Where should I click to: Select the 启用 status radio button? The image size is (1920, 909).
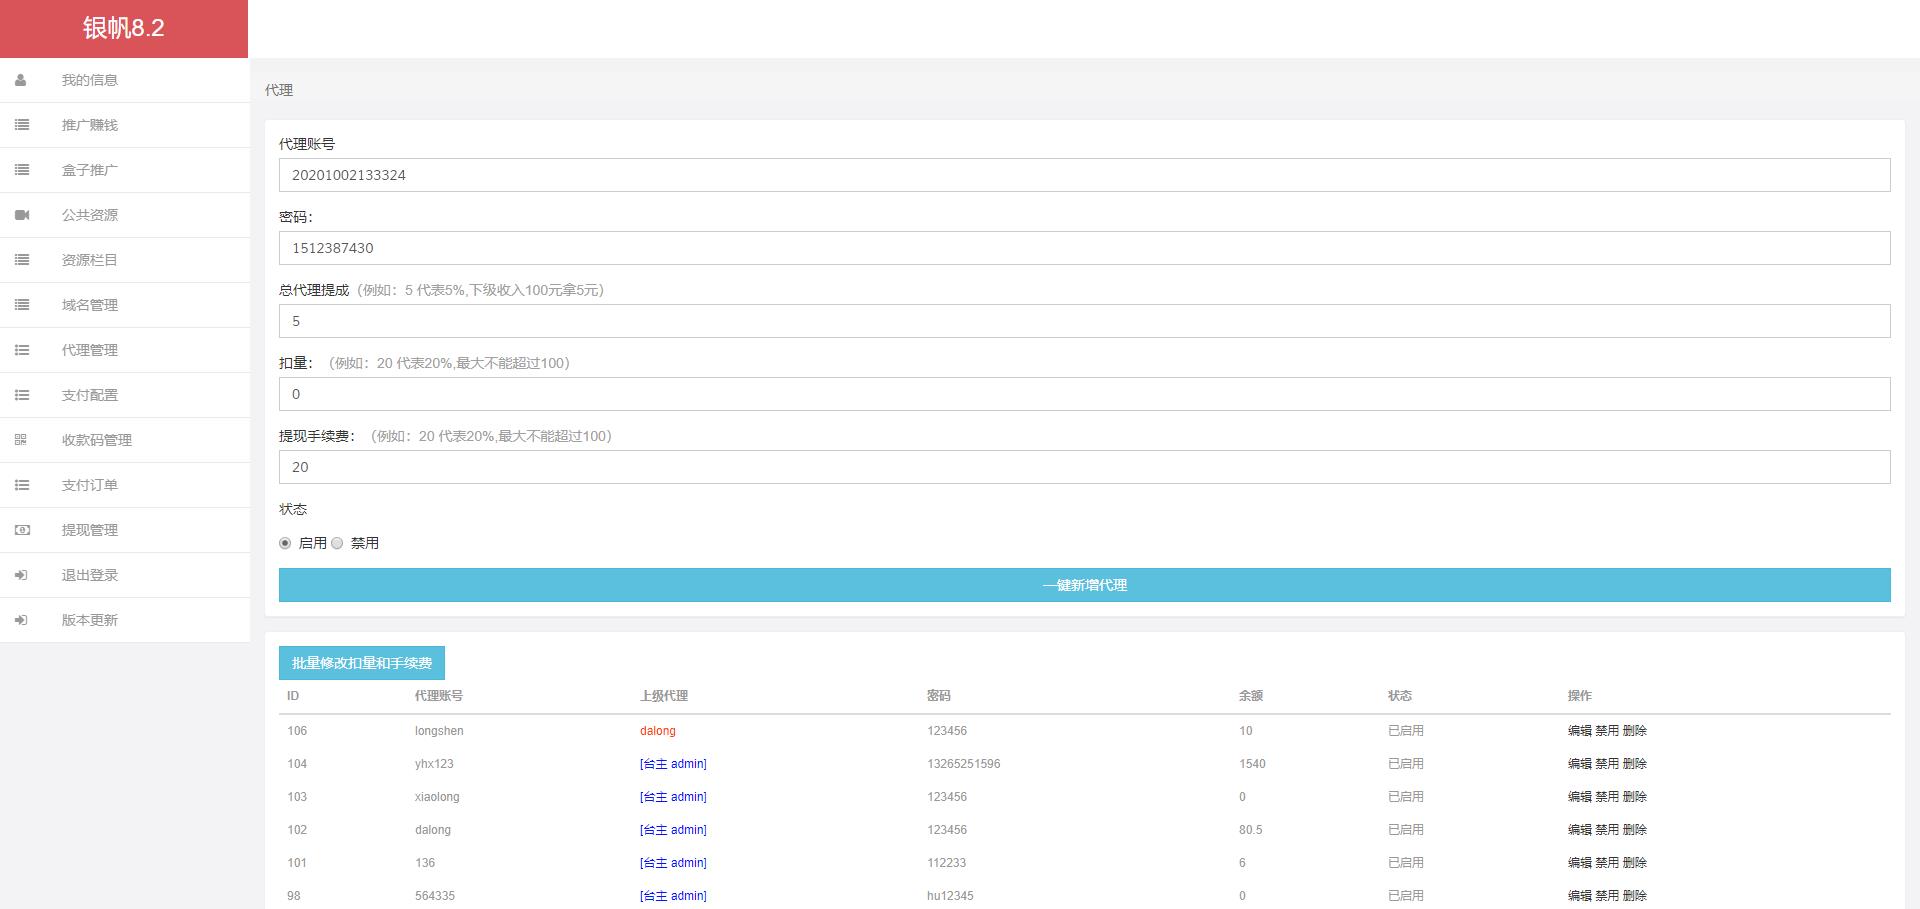click(x=285, y=543)
